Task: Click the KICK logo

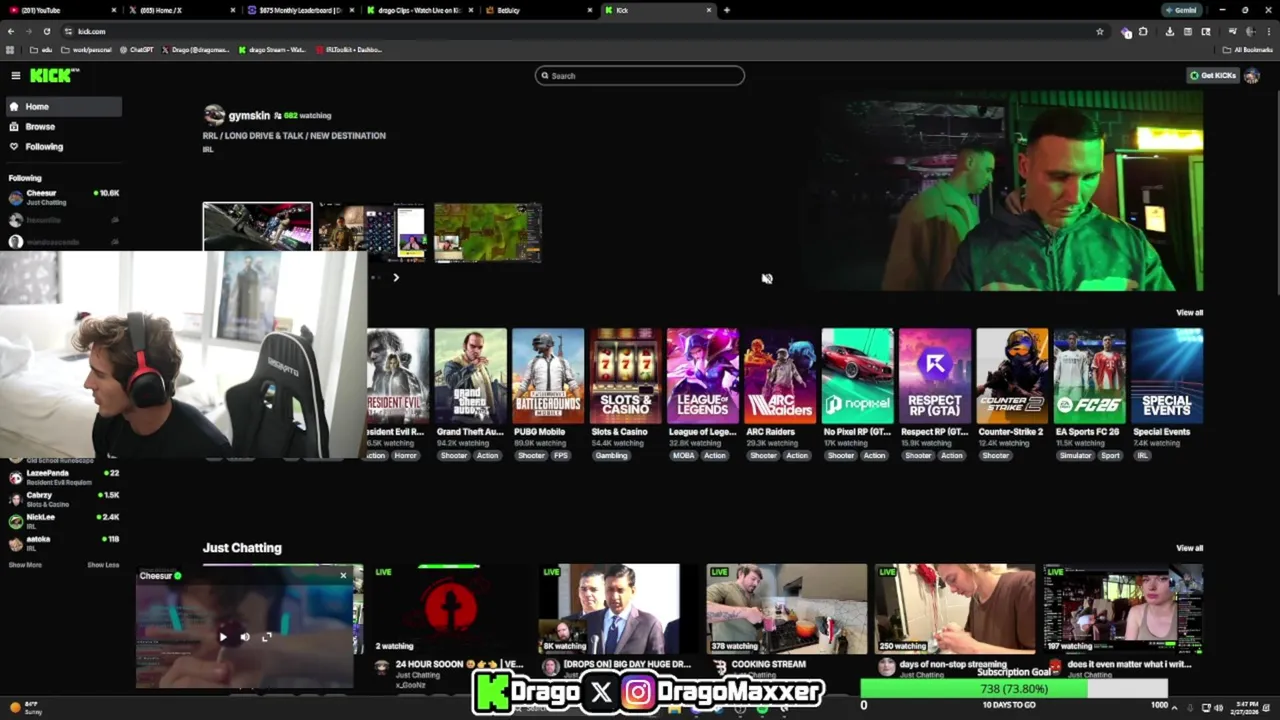Action: click(x=54, y=76)
